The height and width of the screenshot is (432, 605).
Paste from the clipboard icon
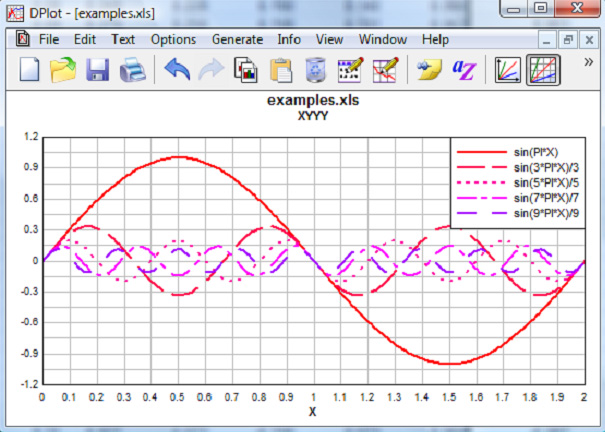[281, 70]
